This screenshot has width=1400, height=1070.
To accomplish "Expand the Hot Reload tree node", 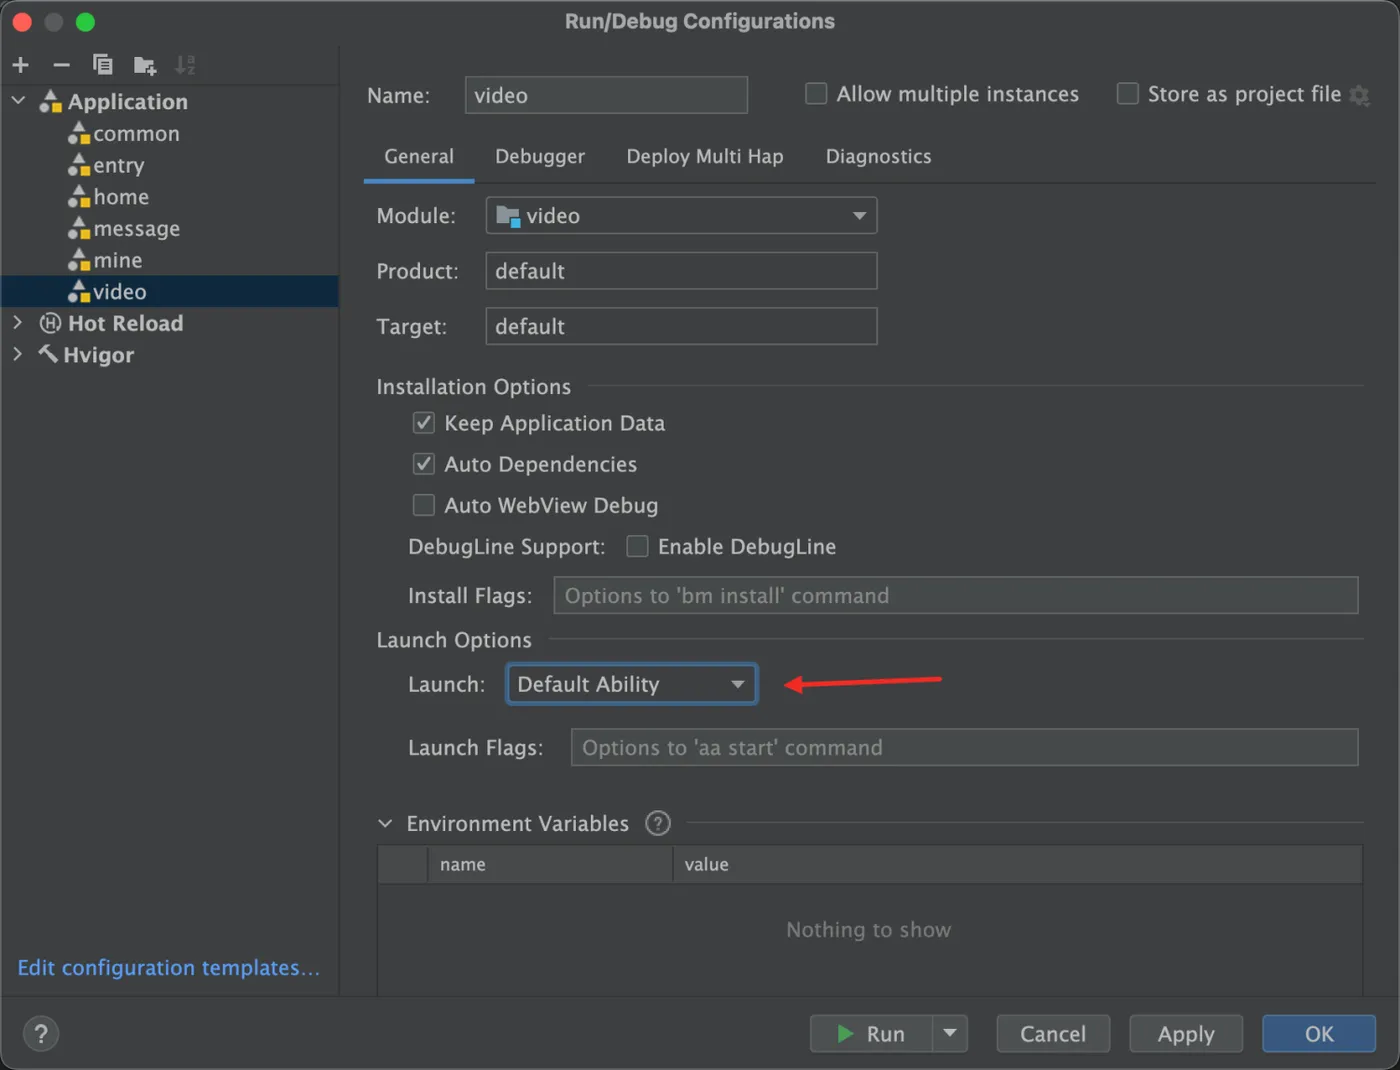I will [x=17, y=323].
